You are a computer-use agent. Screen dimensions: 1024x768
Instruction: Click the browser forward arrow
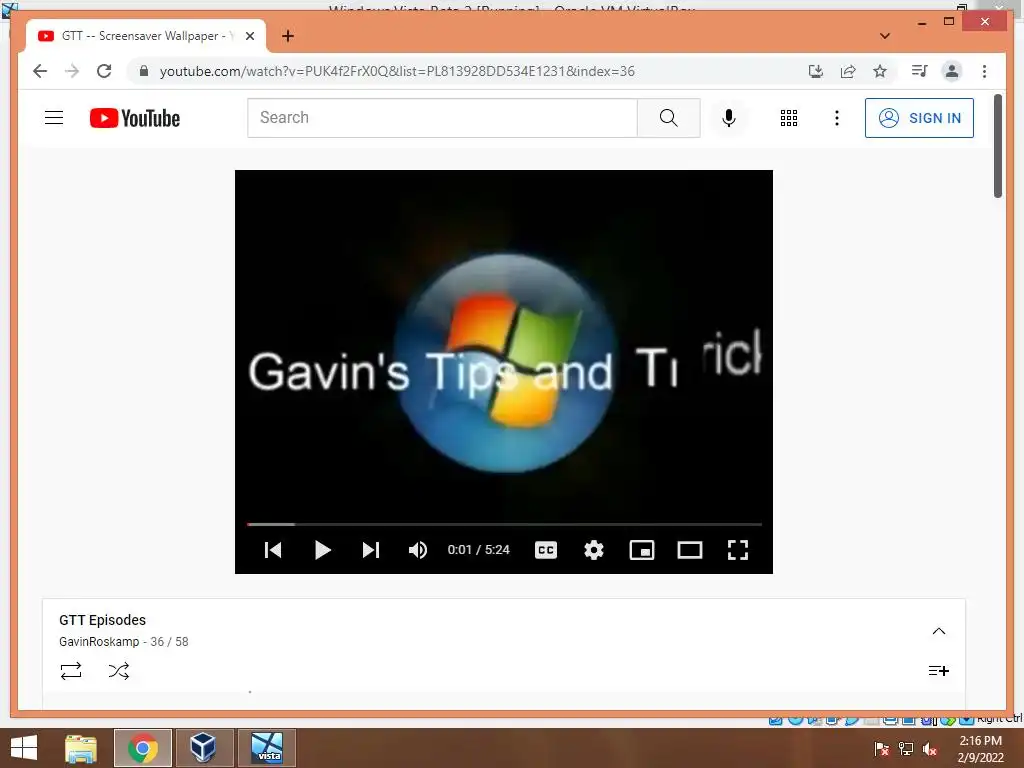pos(72,71)
